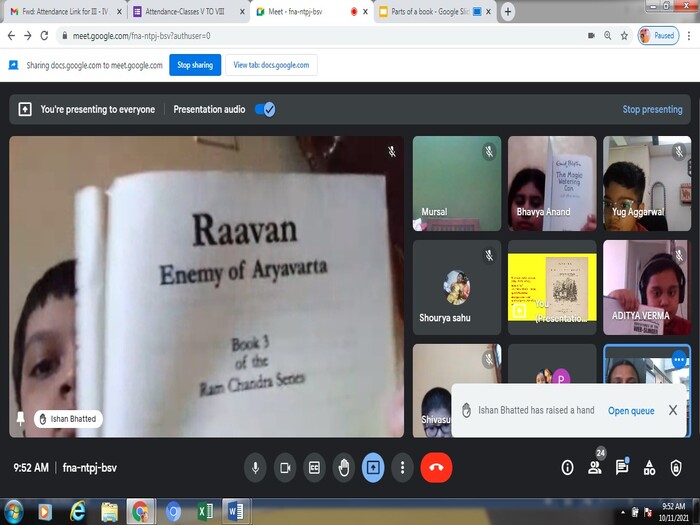Select Shourya sahu participant tile
The height and width of the screenshot is (525, 700).
tap(457, 288)
